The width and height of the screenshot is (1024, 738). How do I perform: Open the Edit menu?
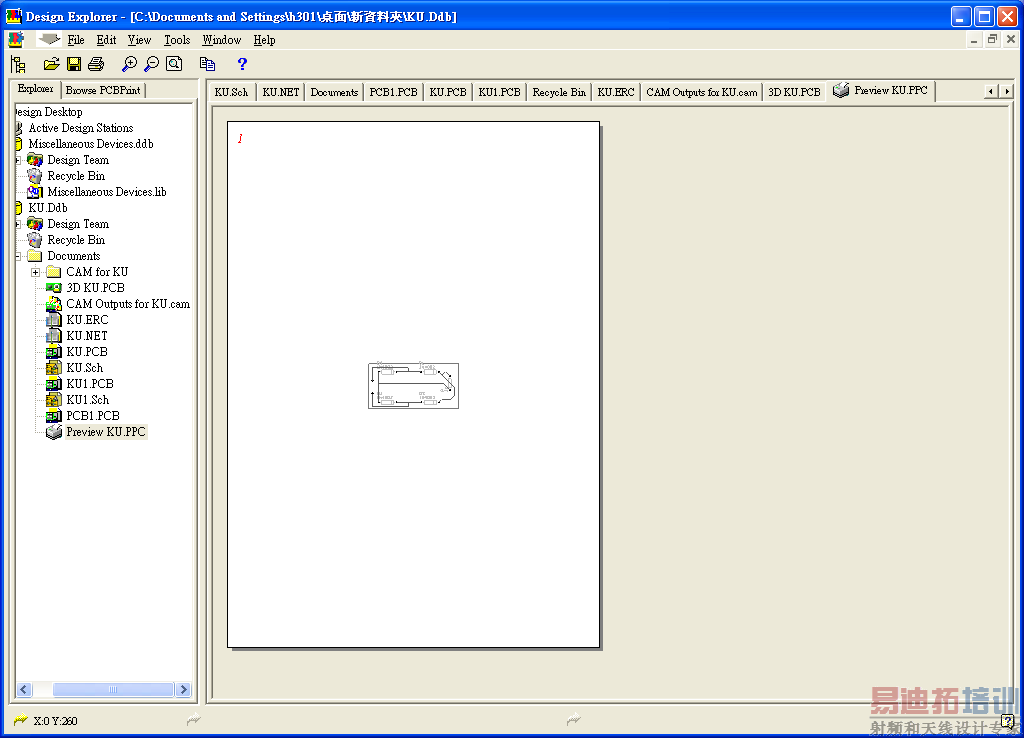pyautogui.click(x=106, y=40)
